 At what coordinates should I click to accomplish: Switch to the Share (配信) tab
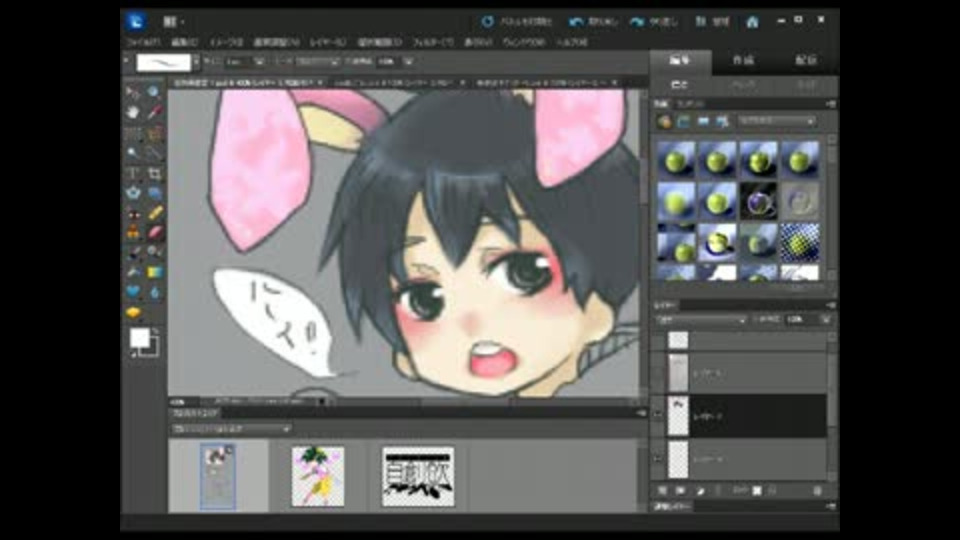(805, 60)
